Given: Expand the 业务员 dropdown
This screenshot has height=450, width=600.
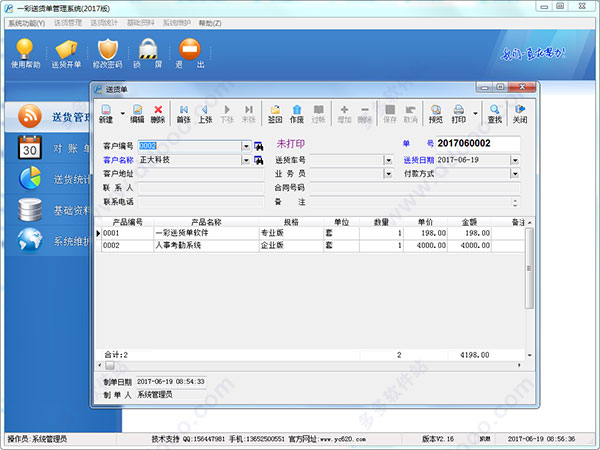Looking at the screenshot, I should pyautogui.click(x=389, y=174).
